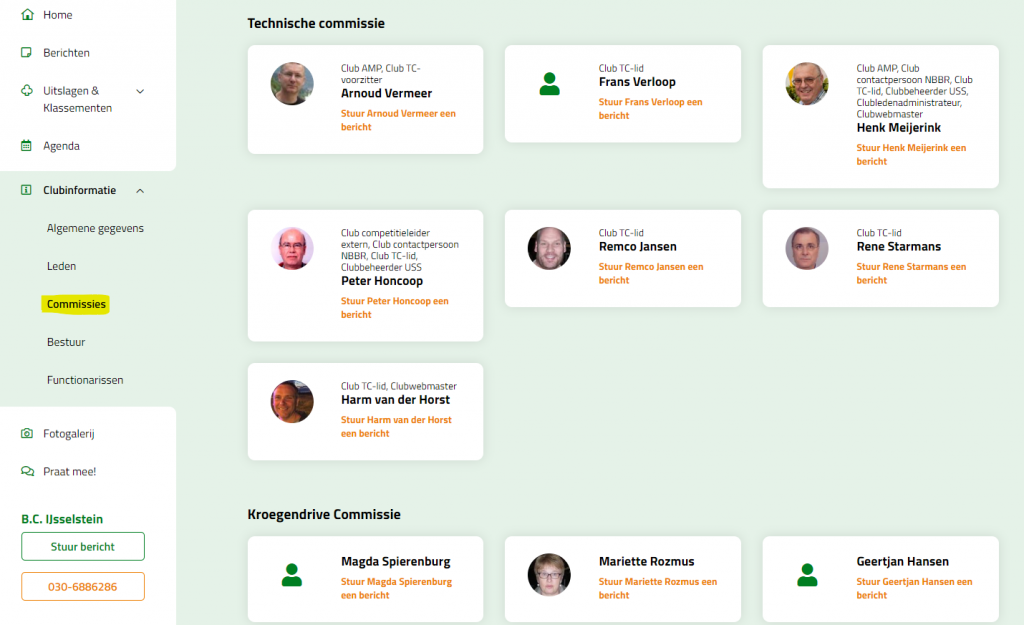The width and height of the screenshot is (1024, 625).
Task: Open the Leden submenu item
Action: coord(61,266)
